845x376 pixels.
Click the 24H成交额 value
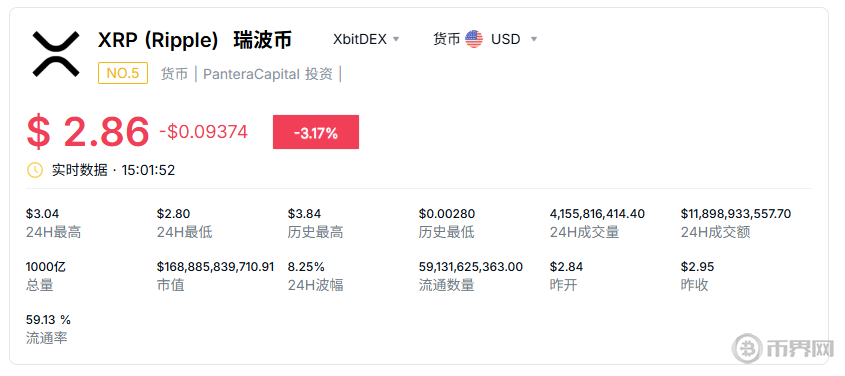736,214
